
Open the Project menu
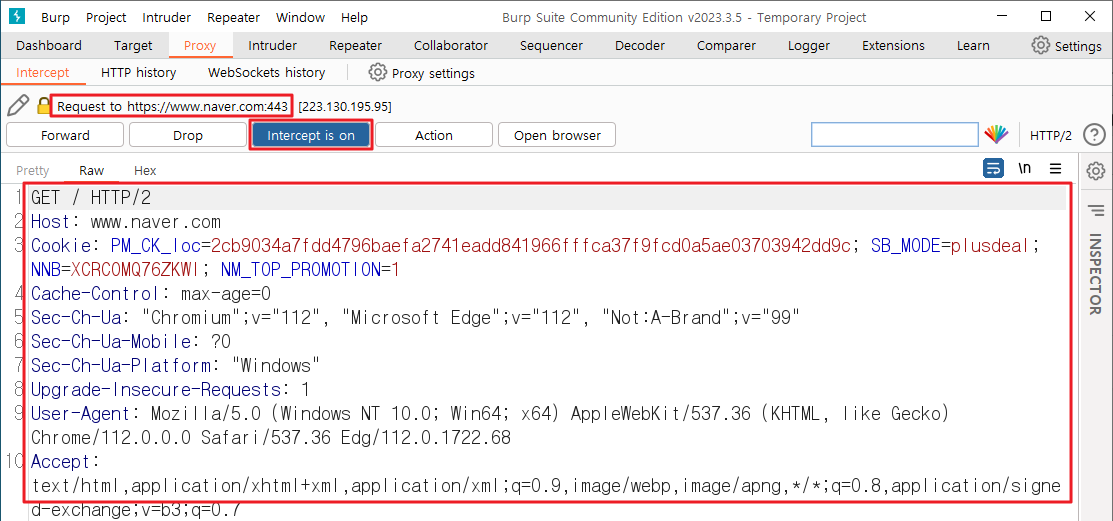[x=106, y=17]
